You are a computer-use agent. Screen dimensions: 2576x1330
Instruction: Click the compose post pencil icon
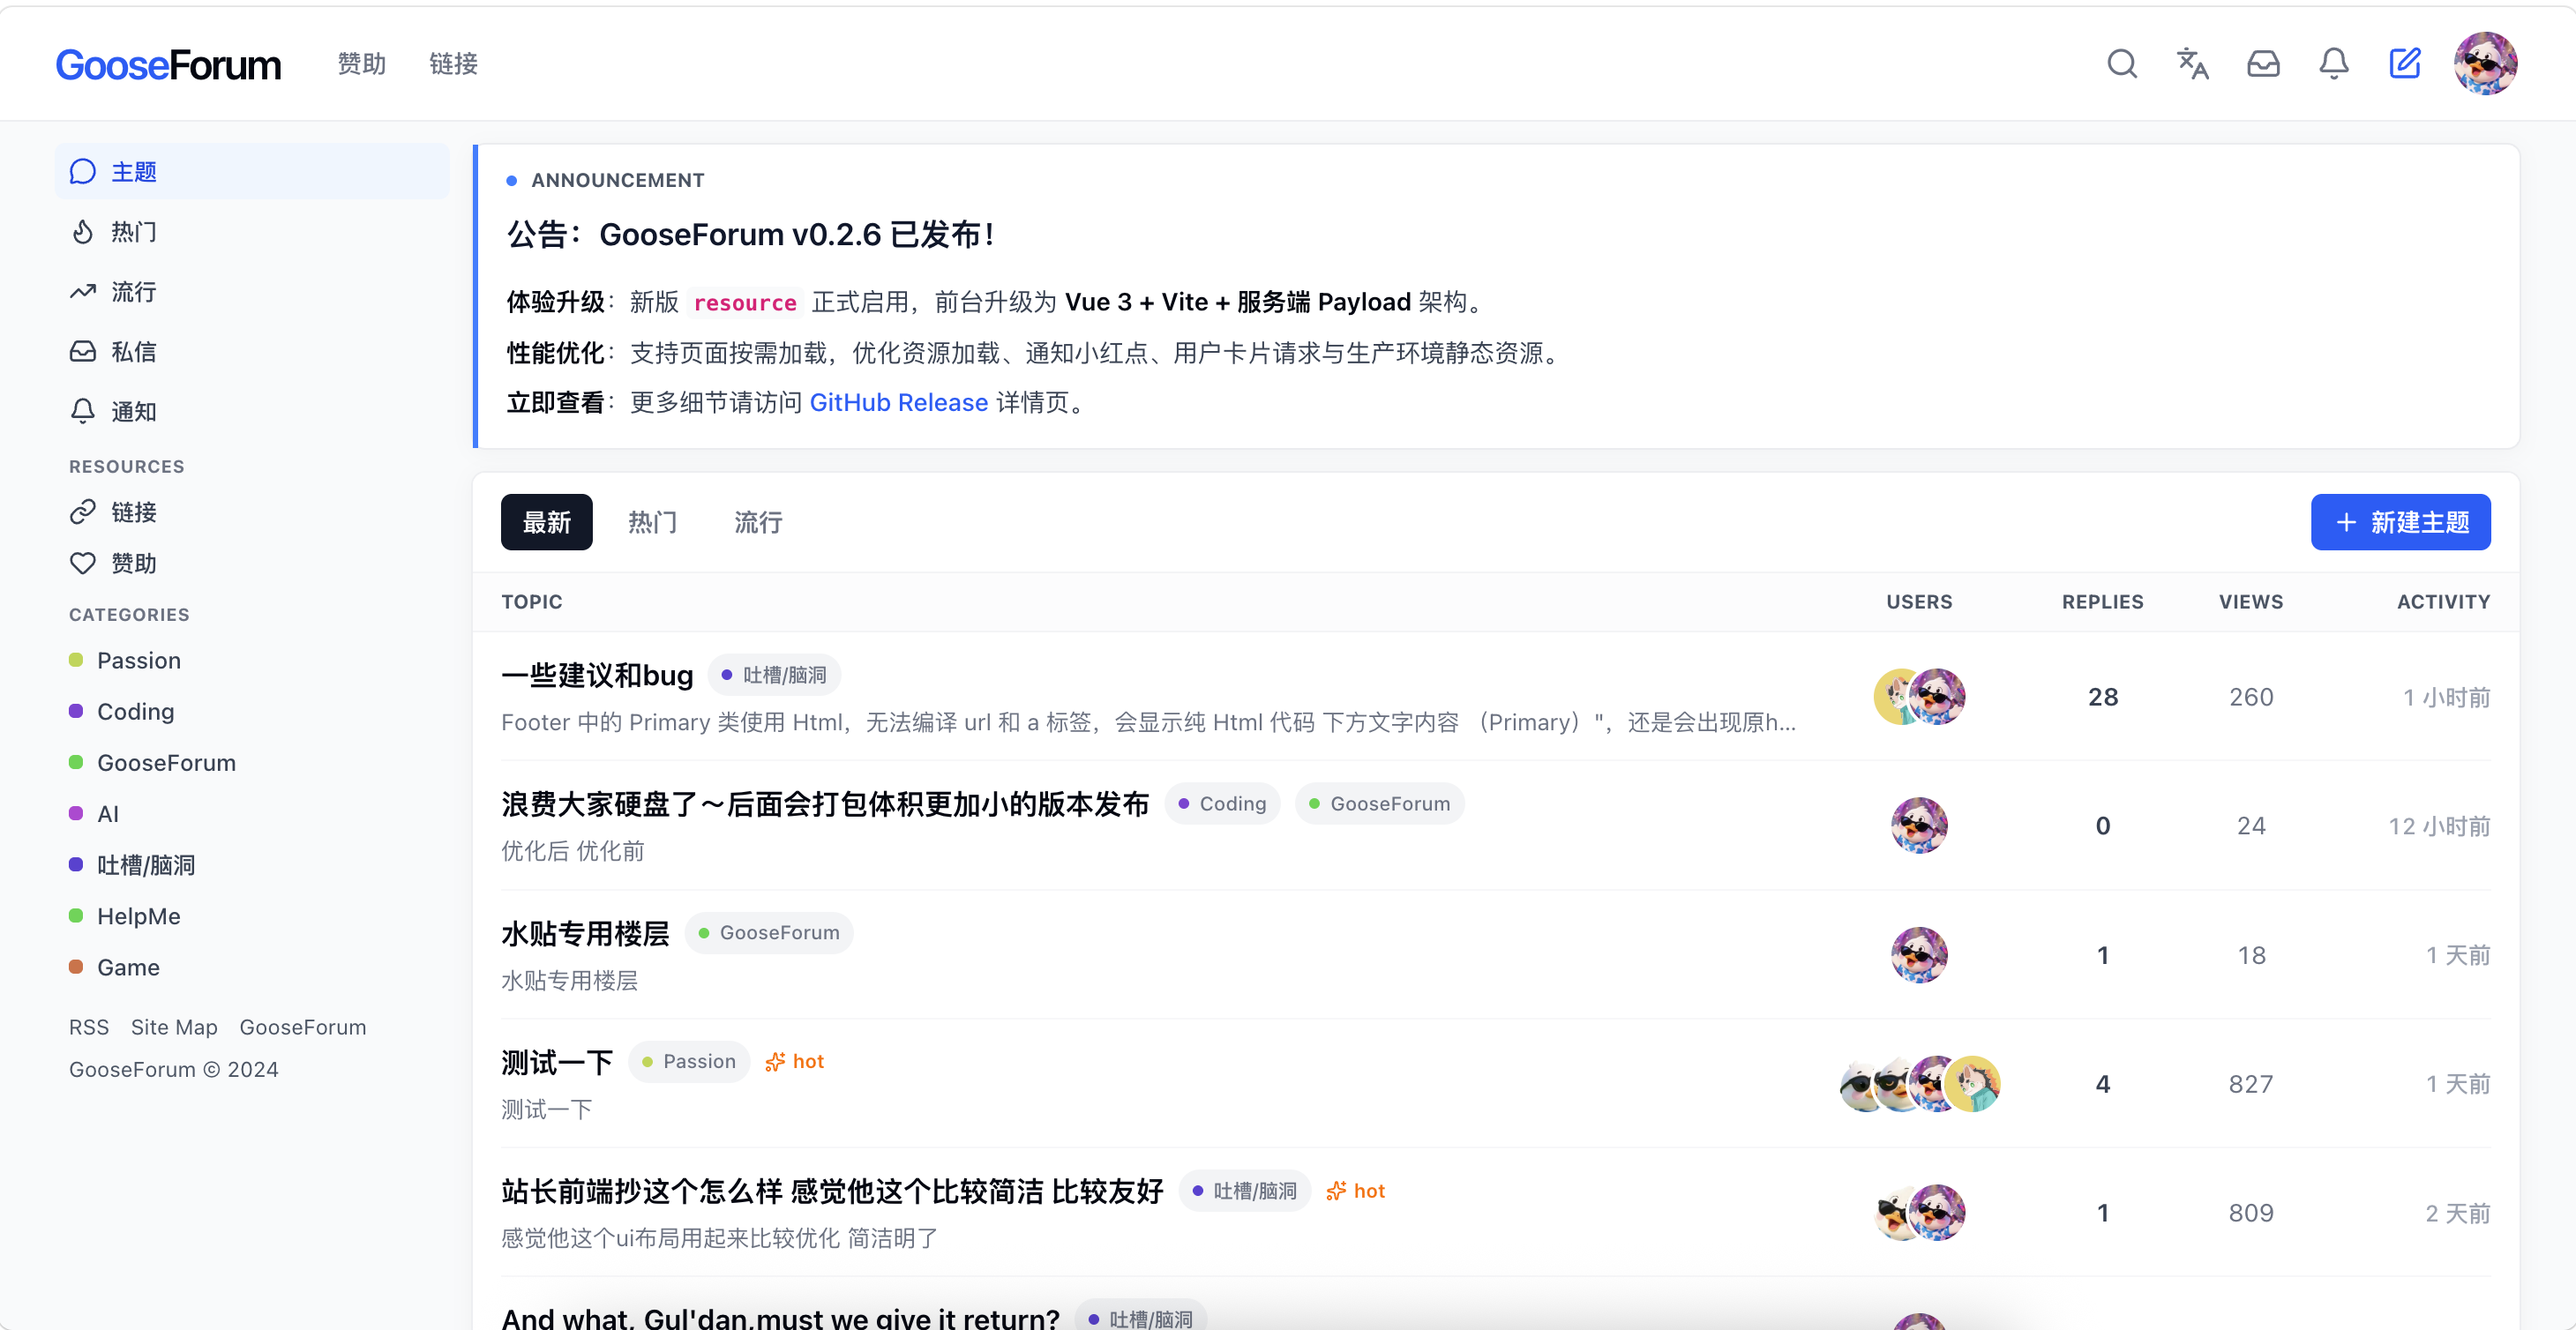(x=2405, y=64)
